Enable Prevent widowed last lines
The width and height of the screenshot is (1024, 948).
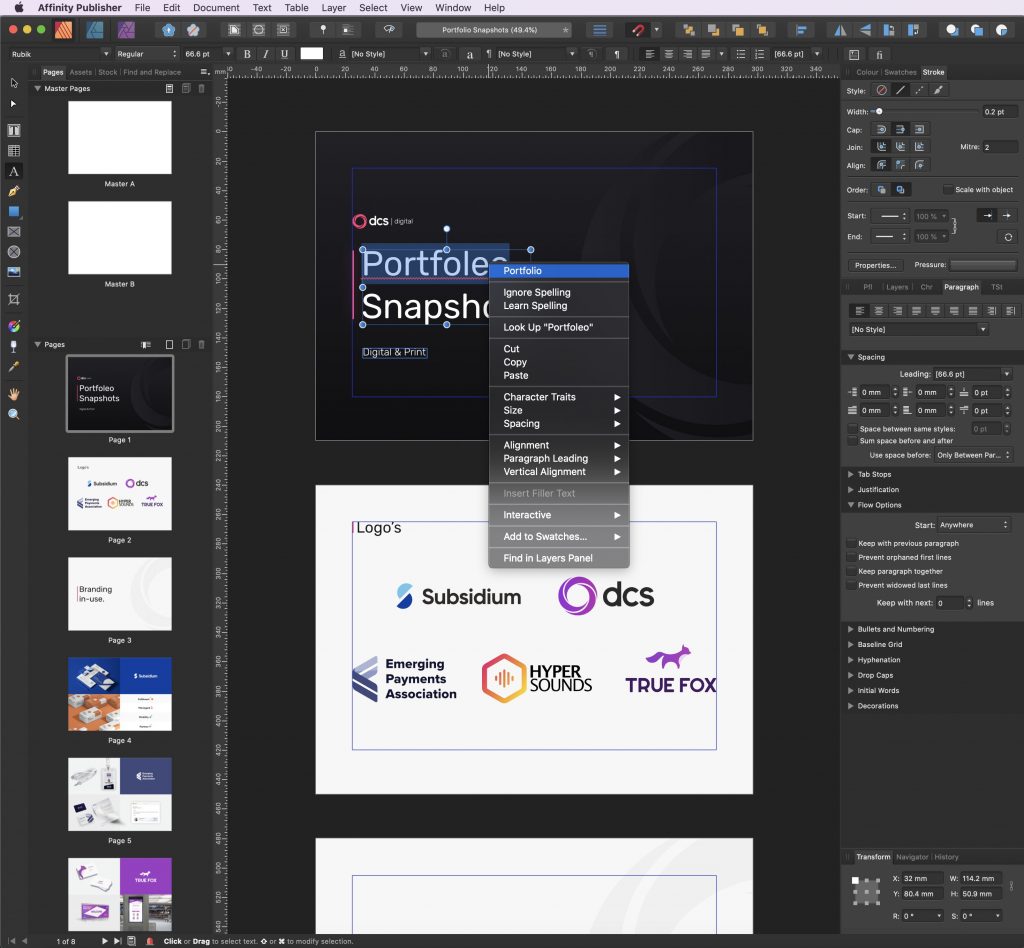click(x=852, y=585)
